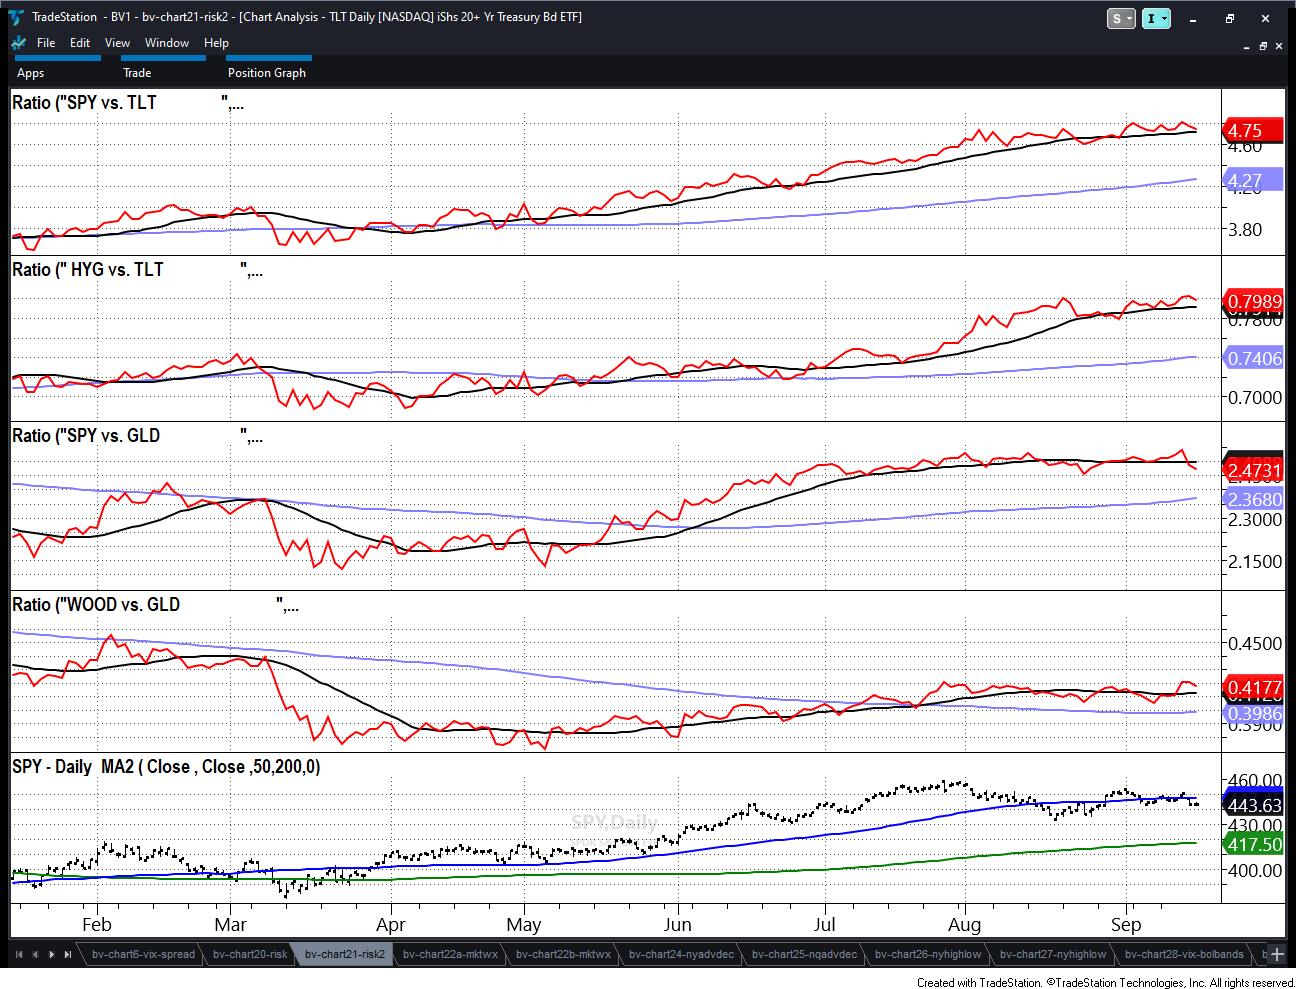Switch to the bv-chart20-risk tab

tap(250, 954)
